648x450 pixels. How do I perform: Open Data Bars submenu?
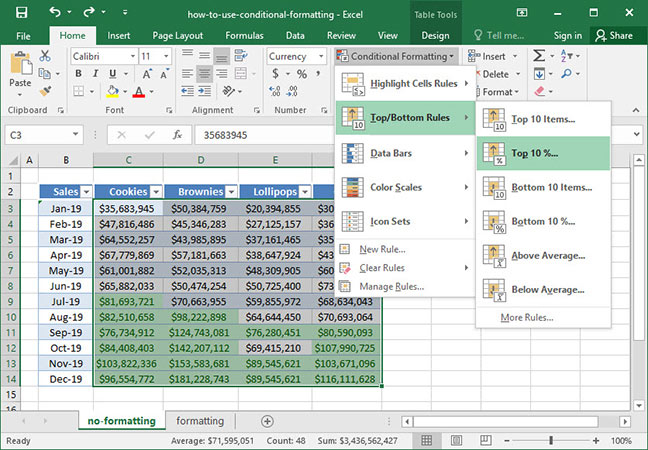[x=405, y=153]
